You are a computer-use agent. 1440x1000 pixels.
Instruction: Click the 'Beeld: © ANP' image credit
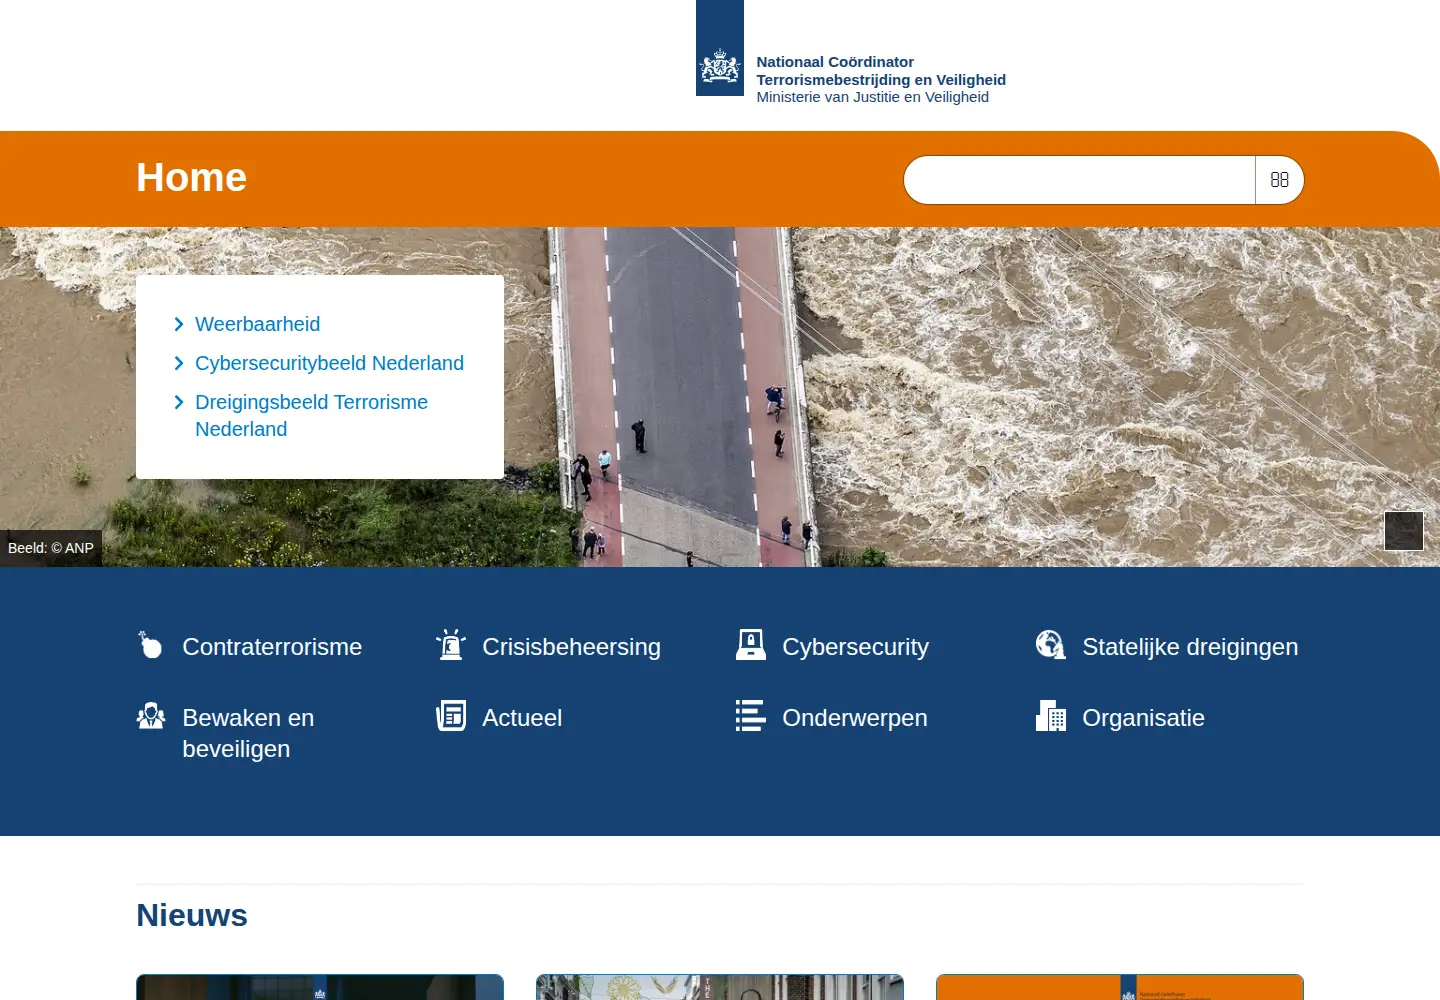click(x=51, y=548)
